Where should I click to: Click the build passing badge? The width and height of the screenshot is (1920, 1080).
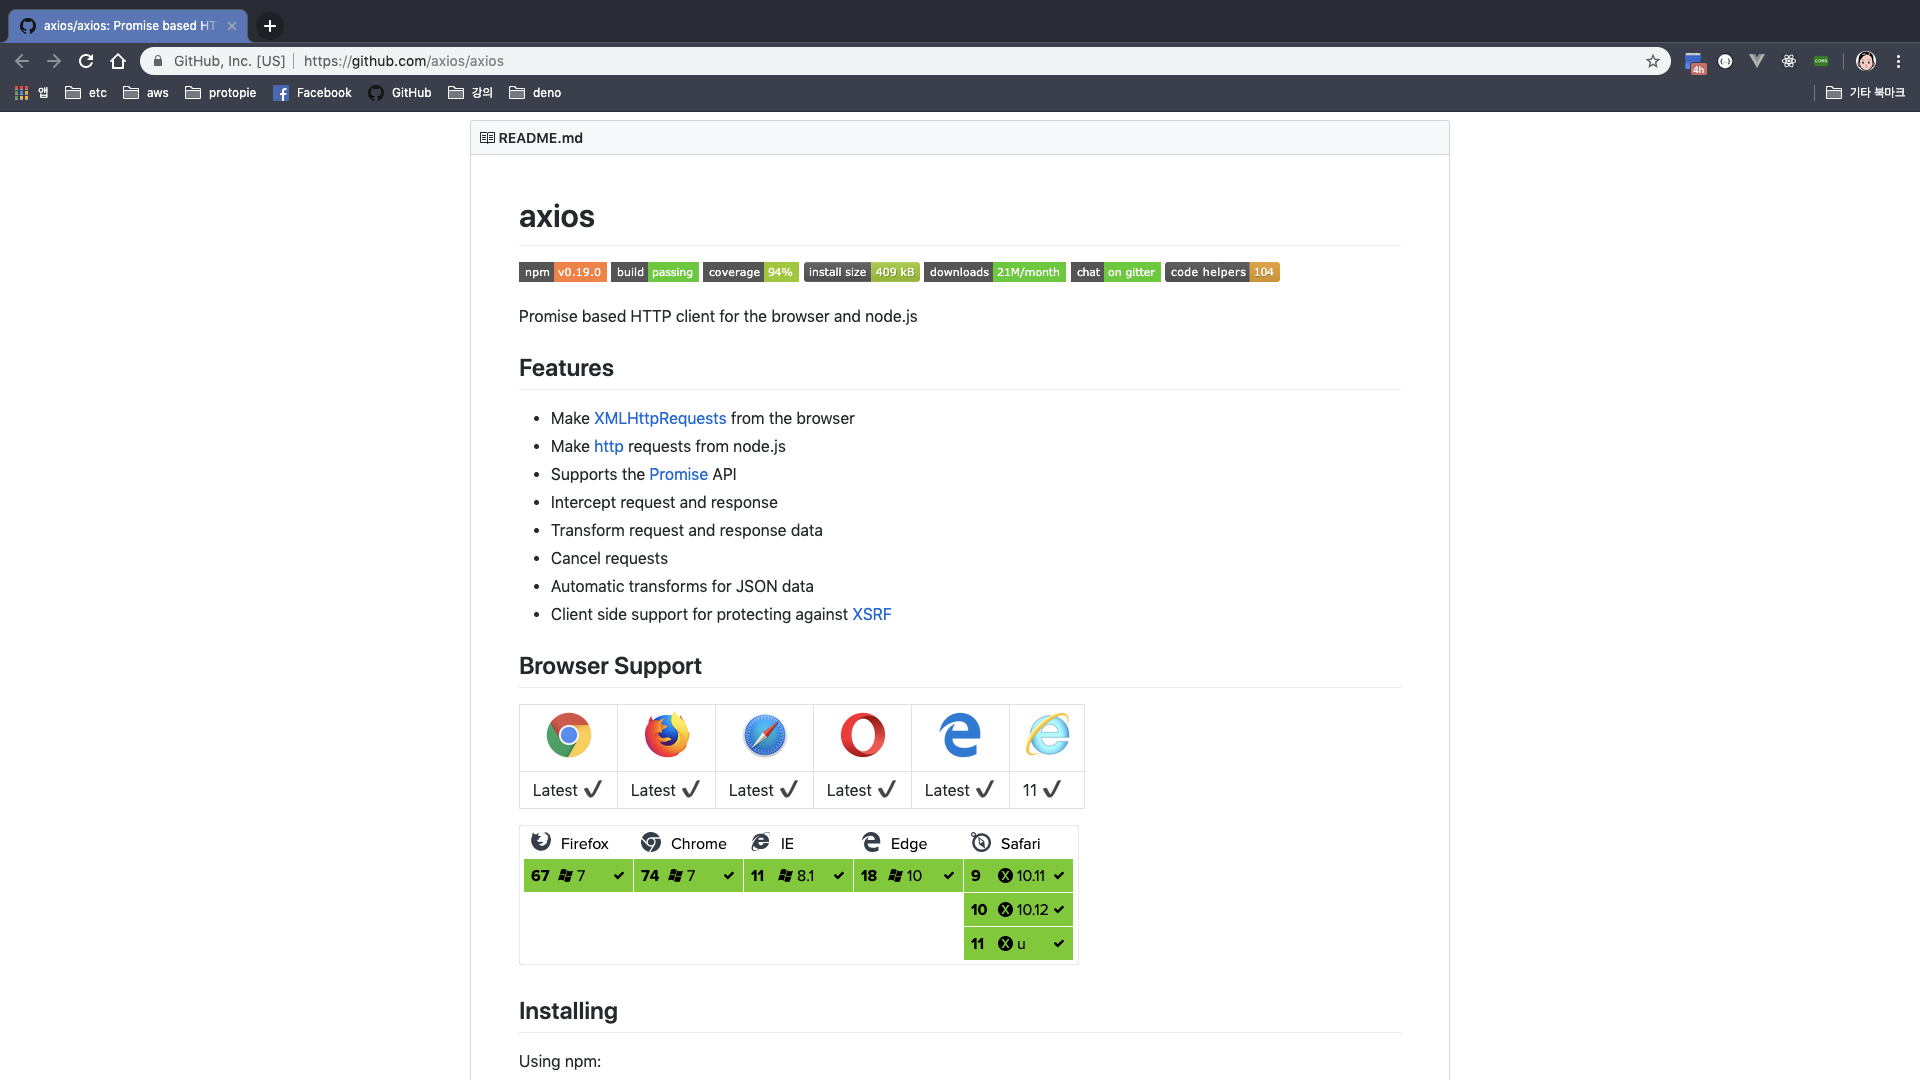[x=654, y=272]
